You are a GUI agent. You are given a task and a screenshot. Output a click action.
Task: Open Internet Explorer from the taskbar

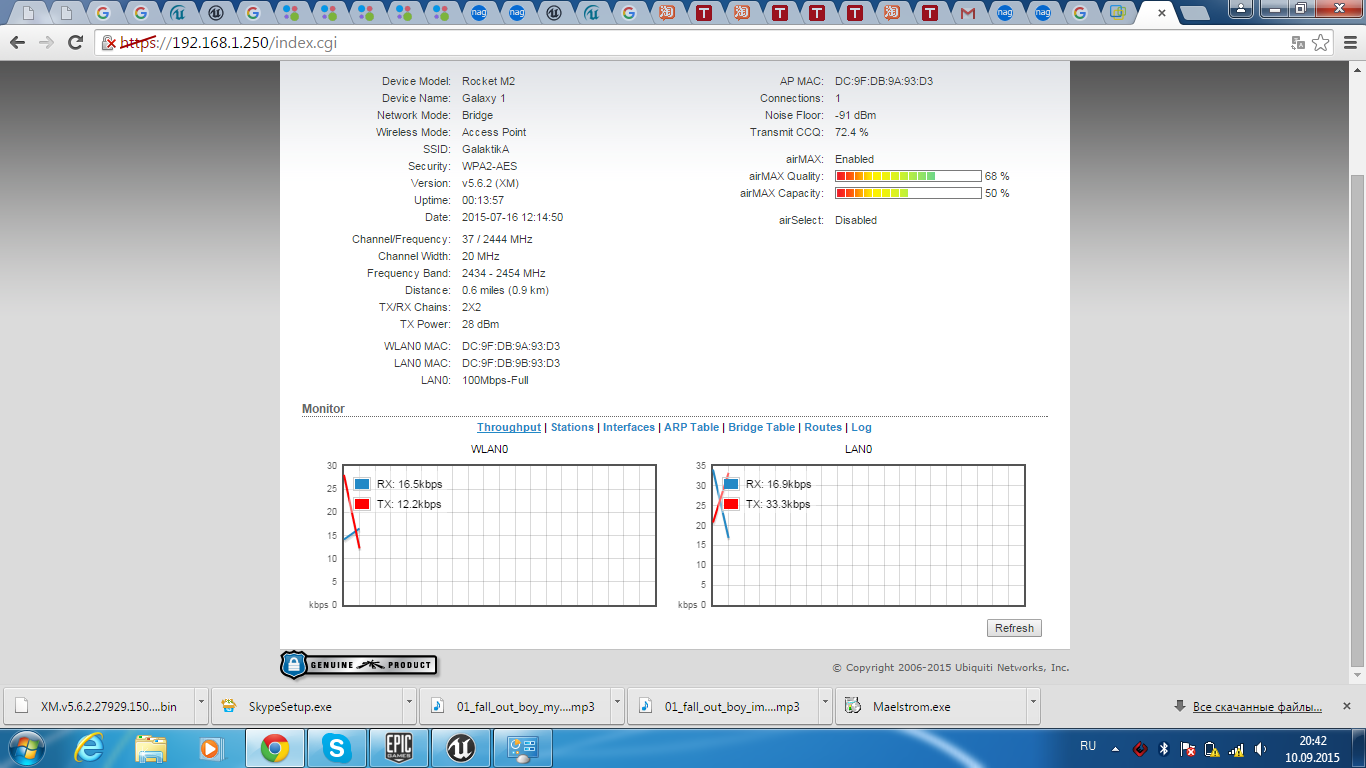pos(90,748)
